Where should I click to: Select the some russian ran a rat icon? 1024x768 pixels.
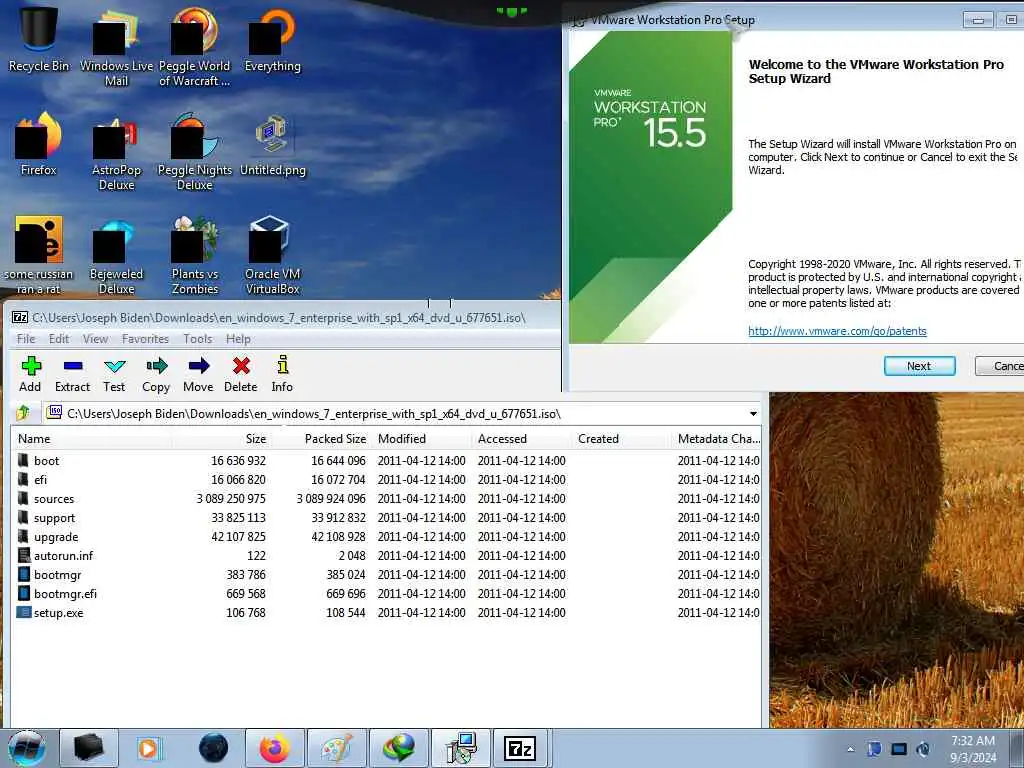point(39,255)
